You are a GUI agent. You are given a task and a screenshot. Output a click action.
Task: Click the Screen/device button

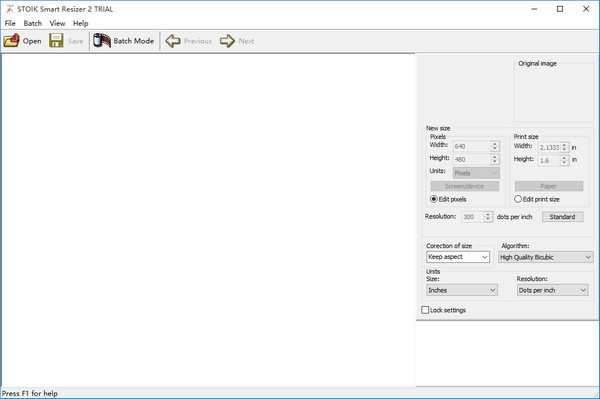pos(465,186)
